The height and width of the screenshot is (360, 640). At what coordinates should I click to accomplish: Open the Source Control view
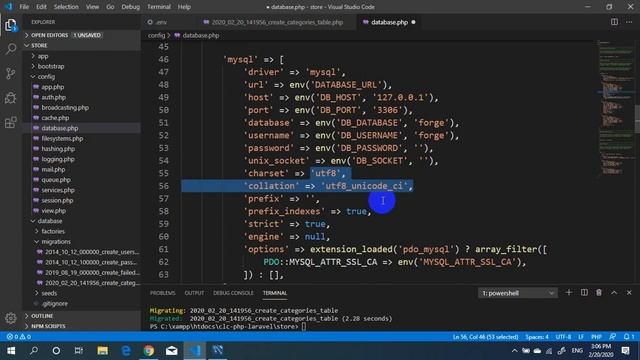coord(11,73)
